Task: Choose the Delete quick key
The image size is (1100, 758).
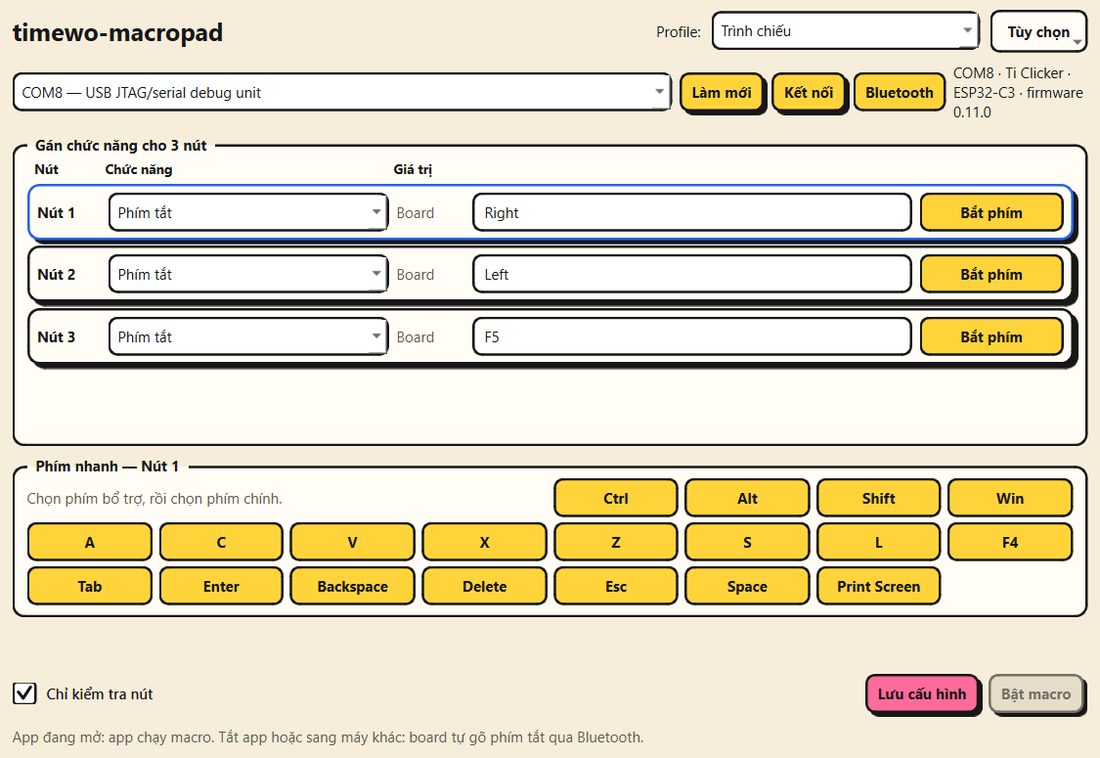Action: [x=484, y=586]
